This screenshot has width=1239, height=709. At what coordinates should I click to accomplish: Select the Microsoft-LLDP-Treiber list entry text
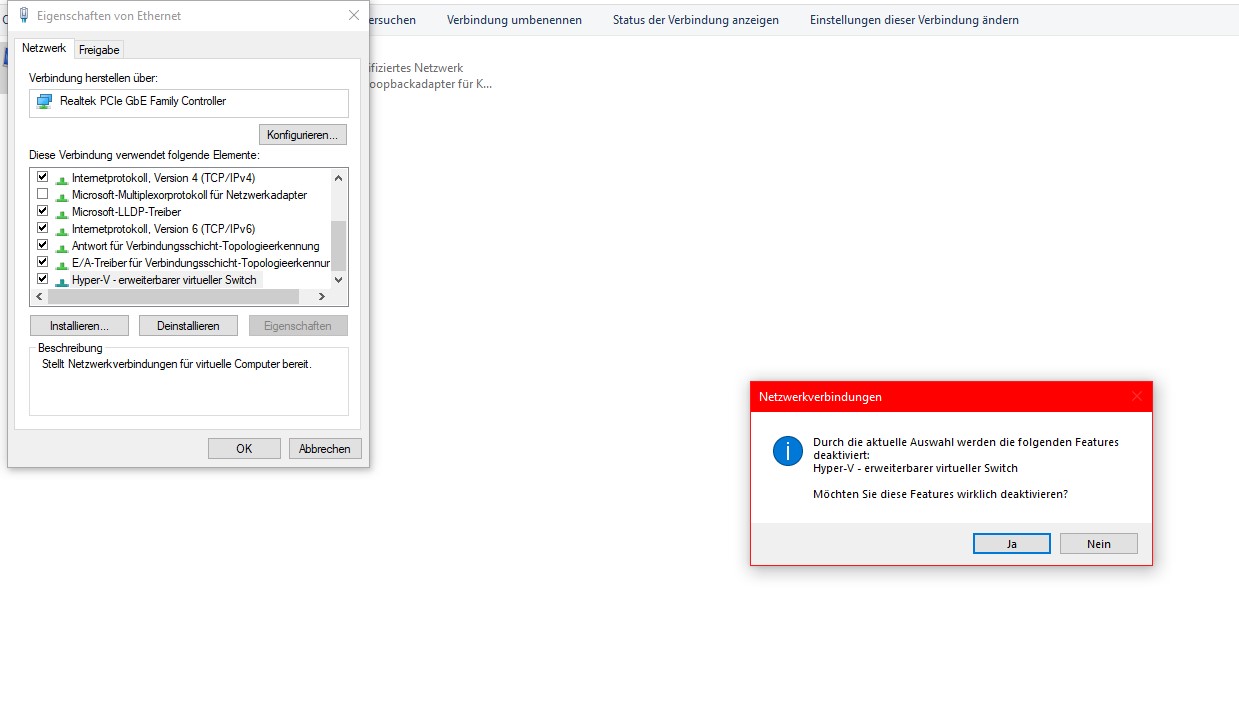coord(126,212)
